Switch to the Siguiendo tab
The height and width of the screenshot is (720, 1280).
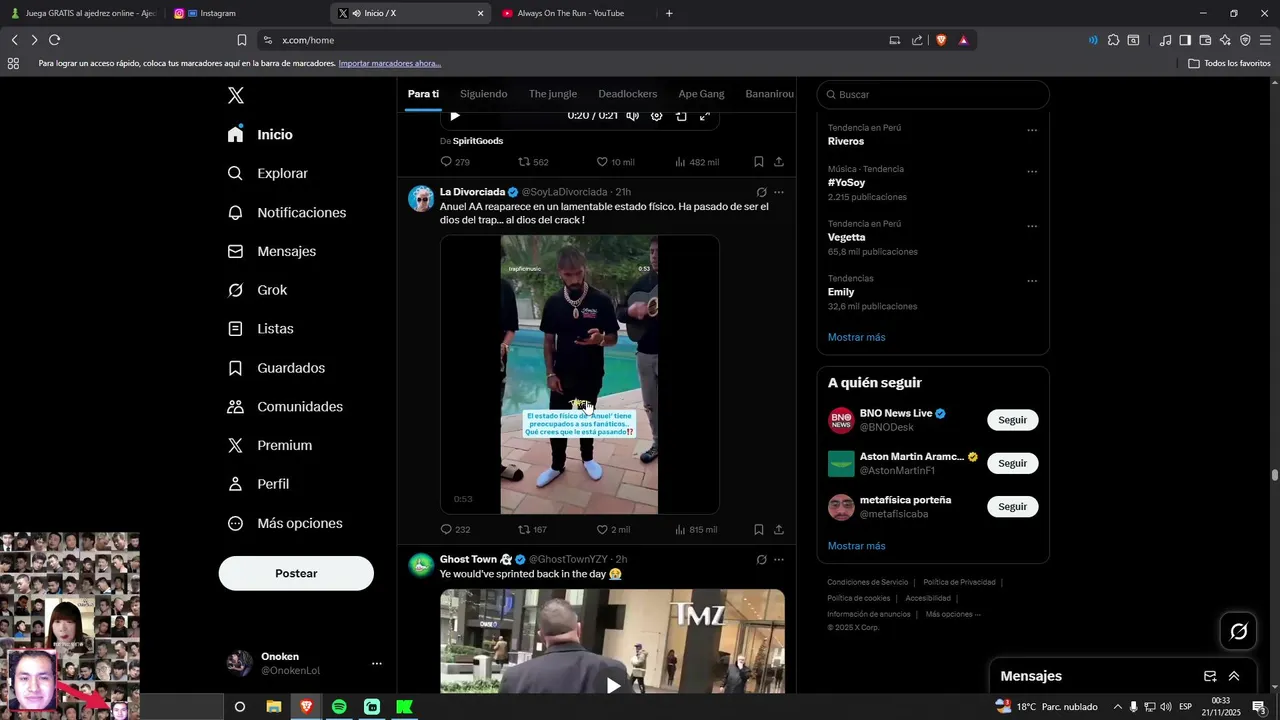point(484,94)
